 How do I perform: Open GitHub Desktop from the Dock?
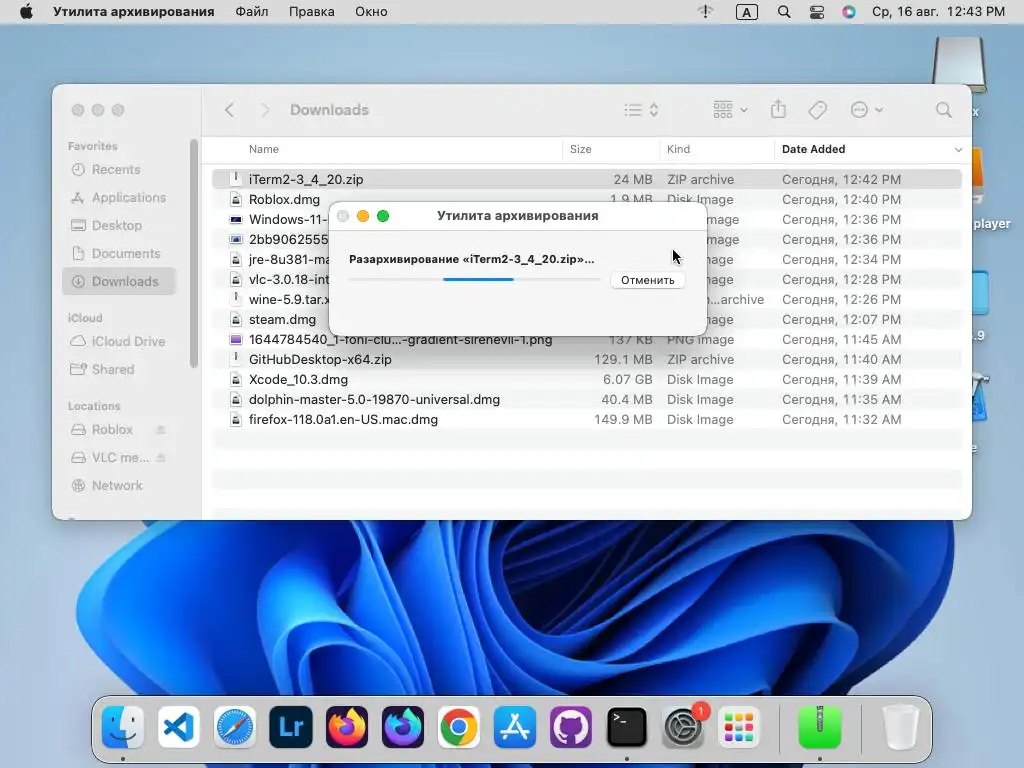(571, 726)
